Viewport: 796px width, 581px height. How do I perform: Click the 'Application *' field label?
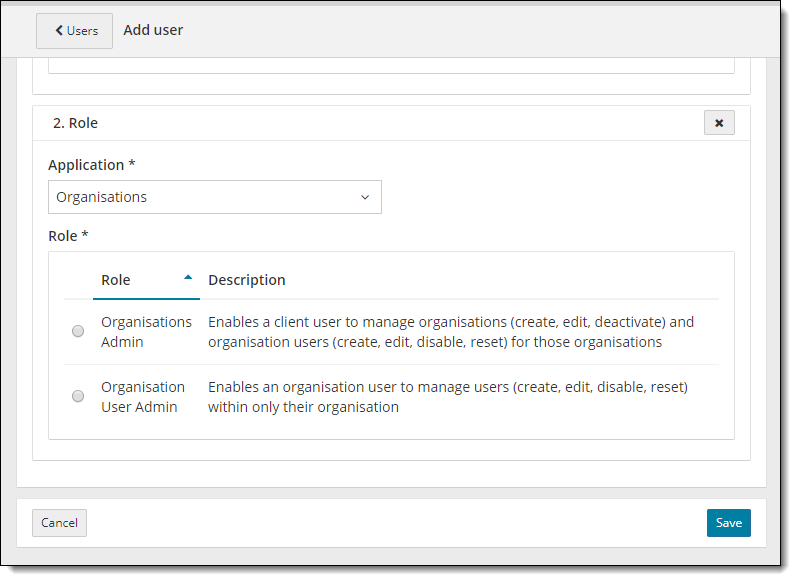(x=92, y=165)
